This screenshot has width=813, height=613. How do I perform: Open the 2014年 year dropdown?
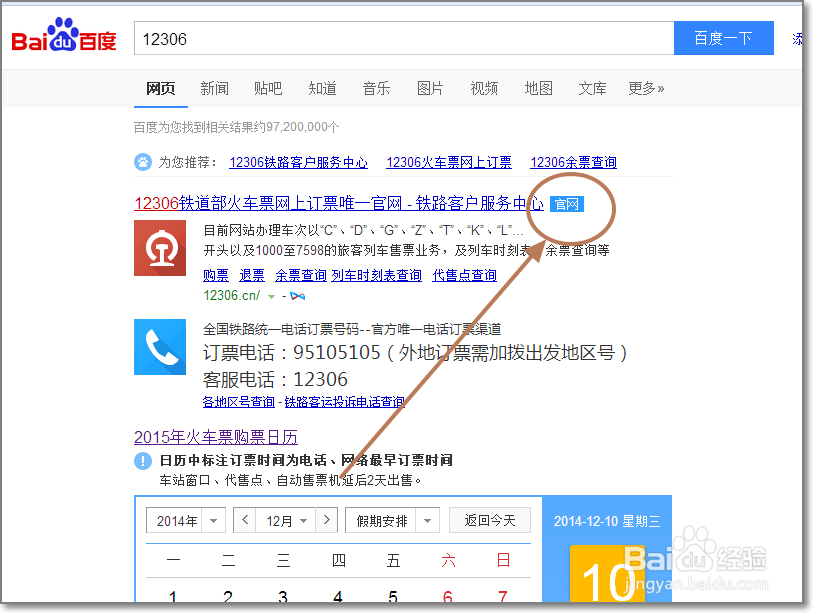pyautogui.click(x=185, y=520)
